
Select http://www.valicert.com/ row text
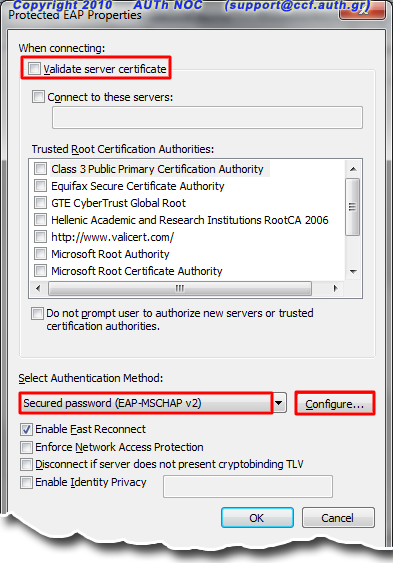point(113,237)
